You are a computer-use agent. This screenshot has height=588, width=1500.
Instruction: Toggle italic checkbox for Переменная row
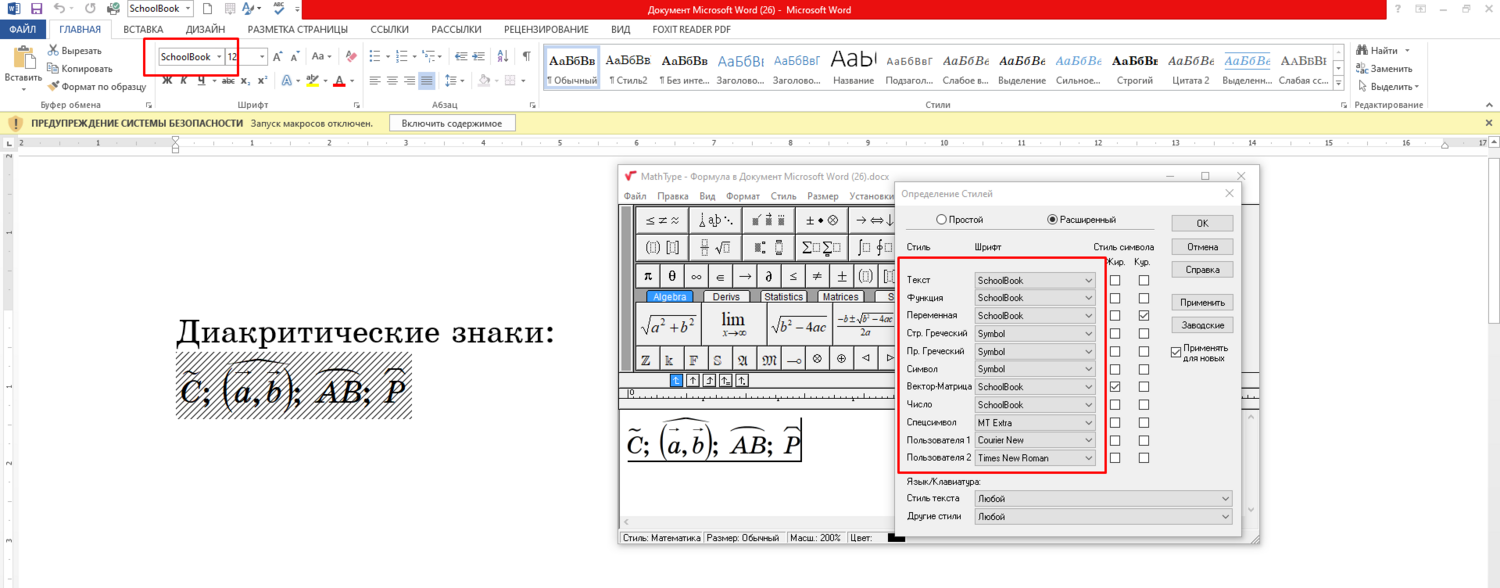pos(1143,316)
